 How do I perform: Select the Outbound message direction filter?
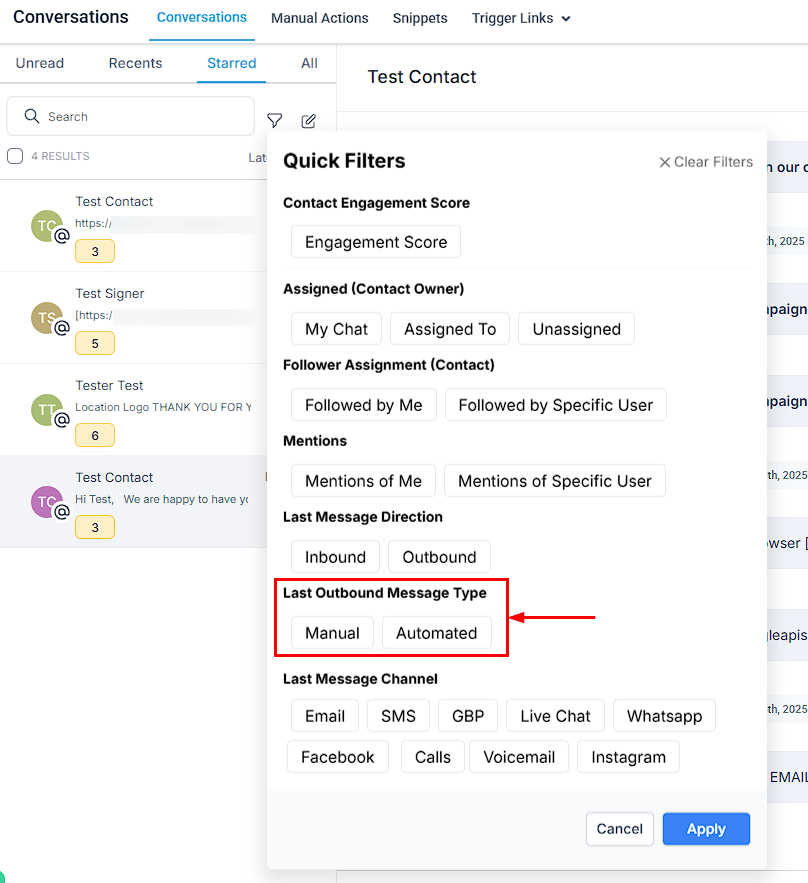click(439, 557)
